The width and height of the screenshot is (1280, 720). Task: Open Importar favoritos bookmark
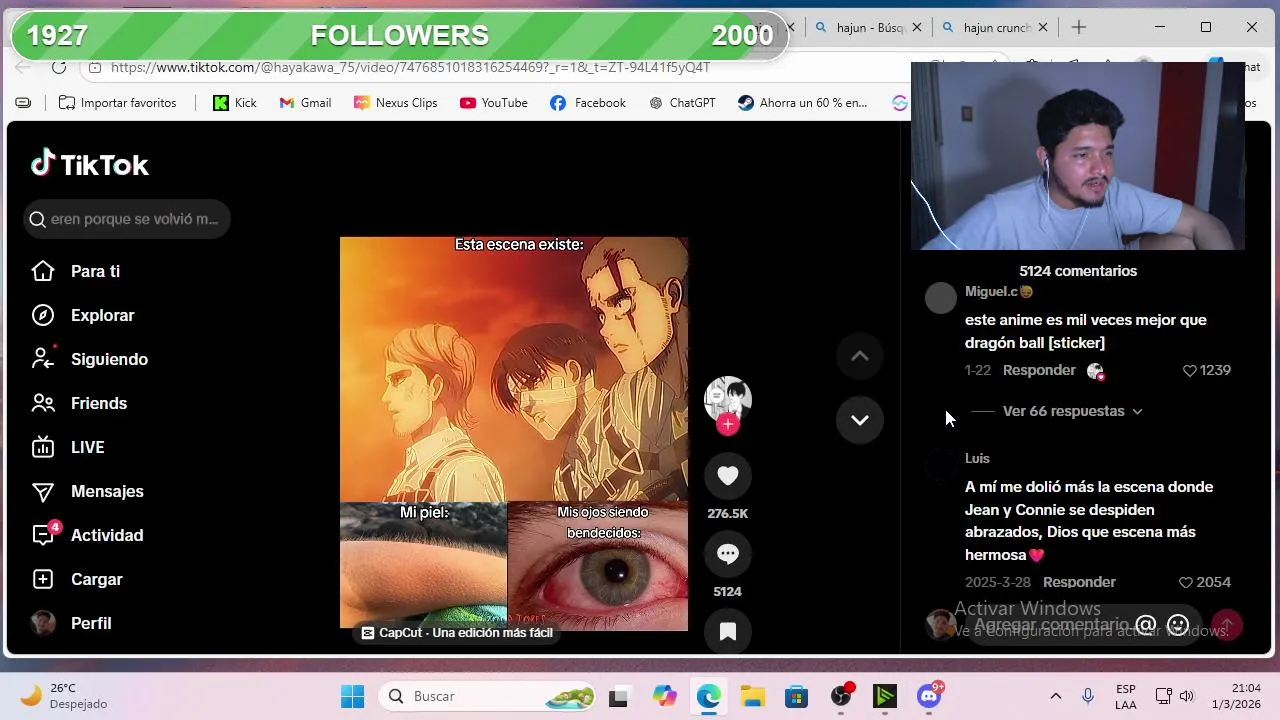pos(117,103)
